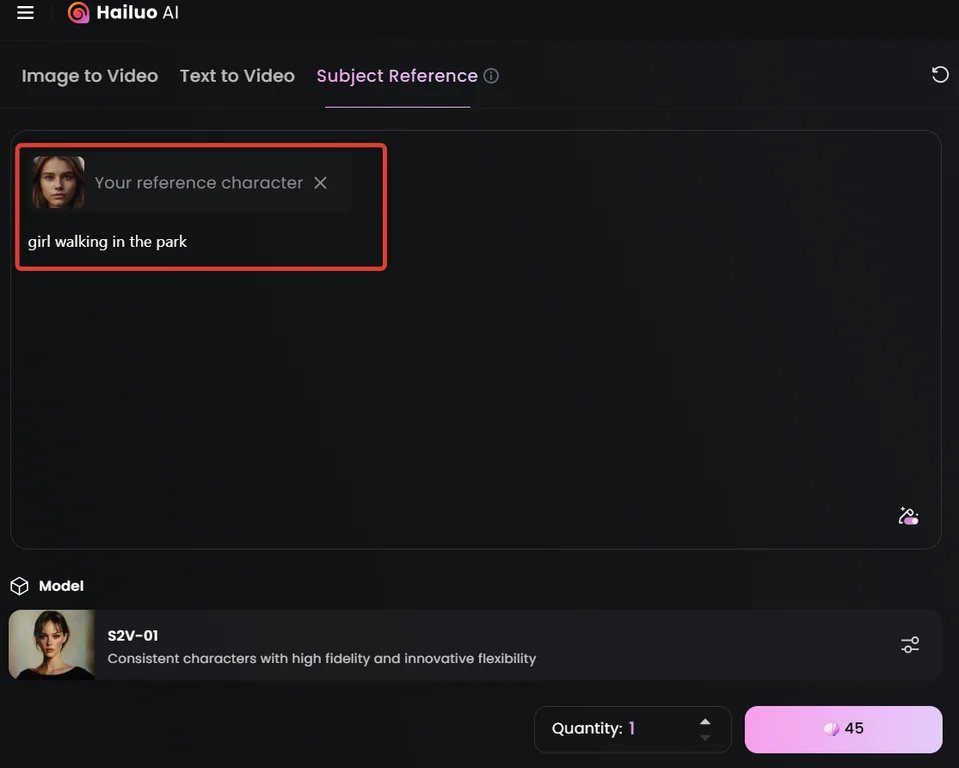The height and width of the screenshot is (768, 959).
Task: Click the prompt text 'girl walking in the park'
Action: (108, 241)
